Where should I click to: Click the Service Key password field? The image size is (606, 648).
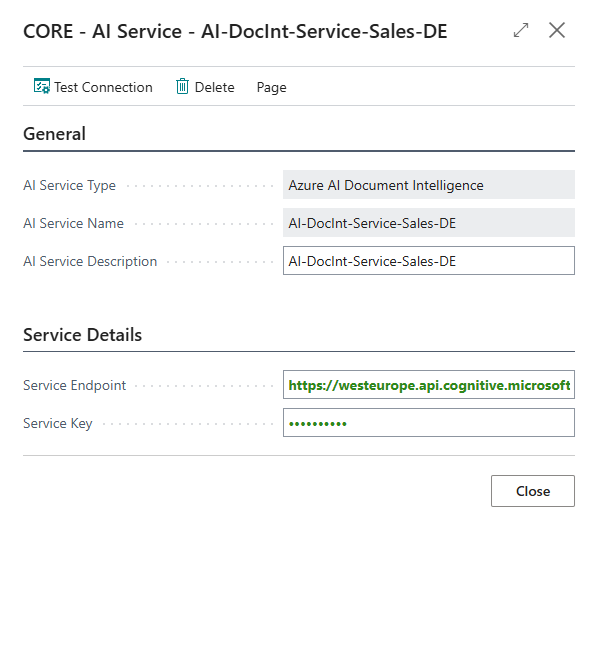coord(429,423)
